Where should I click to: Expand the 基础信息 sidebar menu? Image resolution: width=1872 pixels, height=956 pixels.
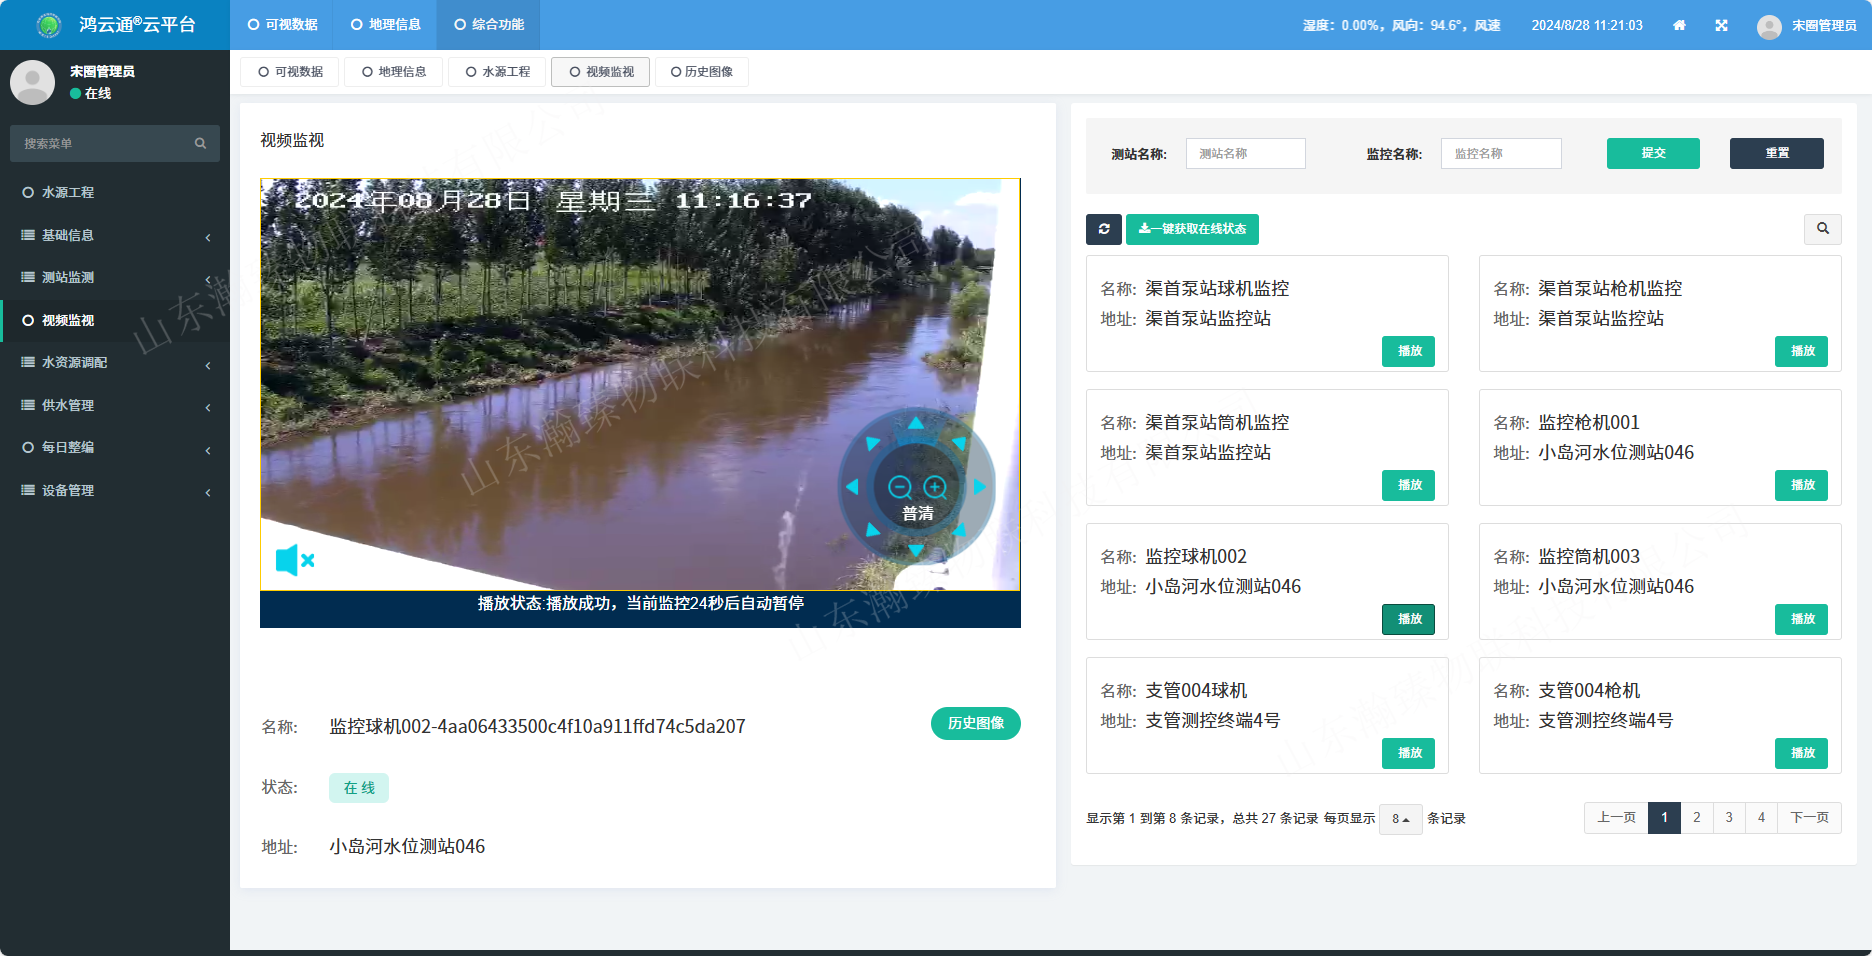(115, 235)
